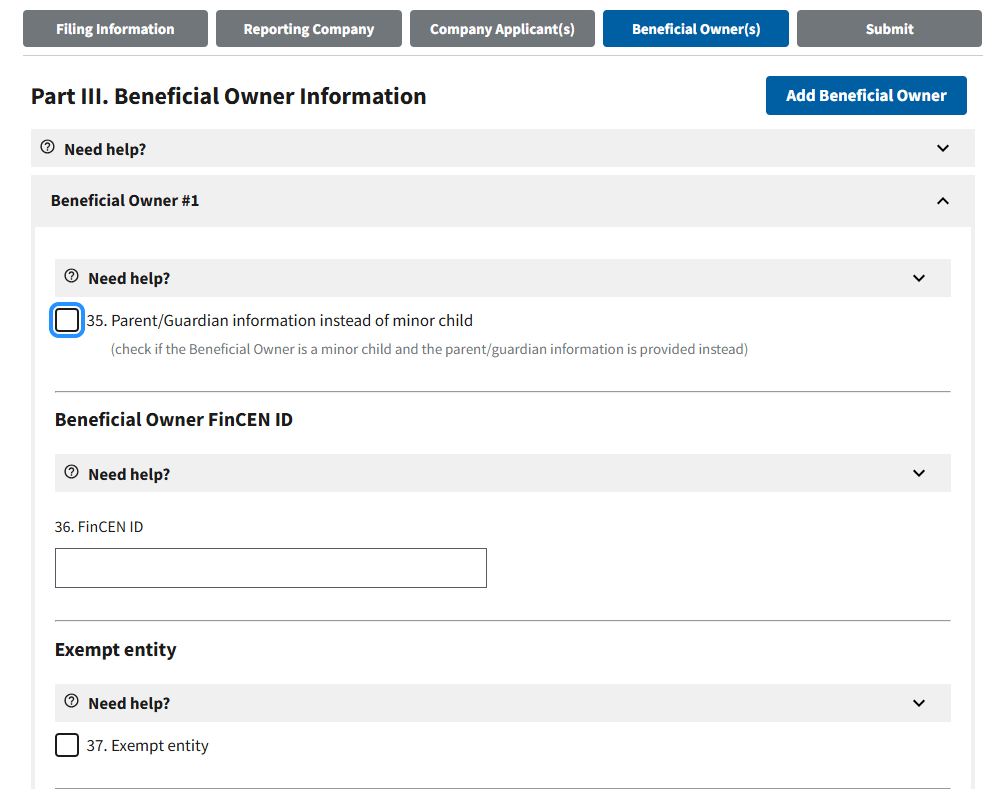Focus the 36. FinCEN ID input field

pos(270,568)
